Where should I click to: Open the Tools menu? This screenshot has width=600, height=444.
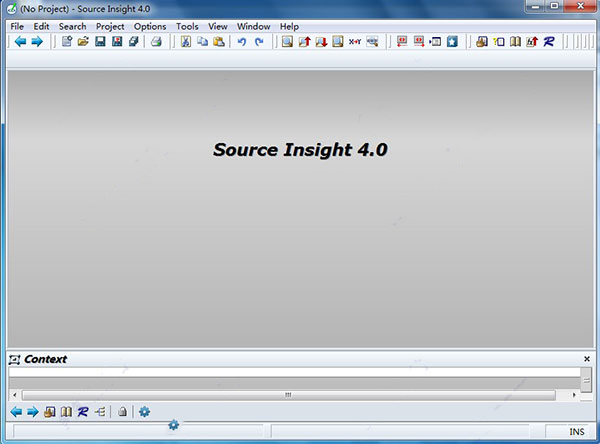[x=187, y=26]
